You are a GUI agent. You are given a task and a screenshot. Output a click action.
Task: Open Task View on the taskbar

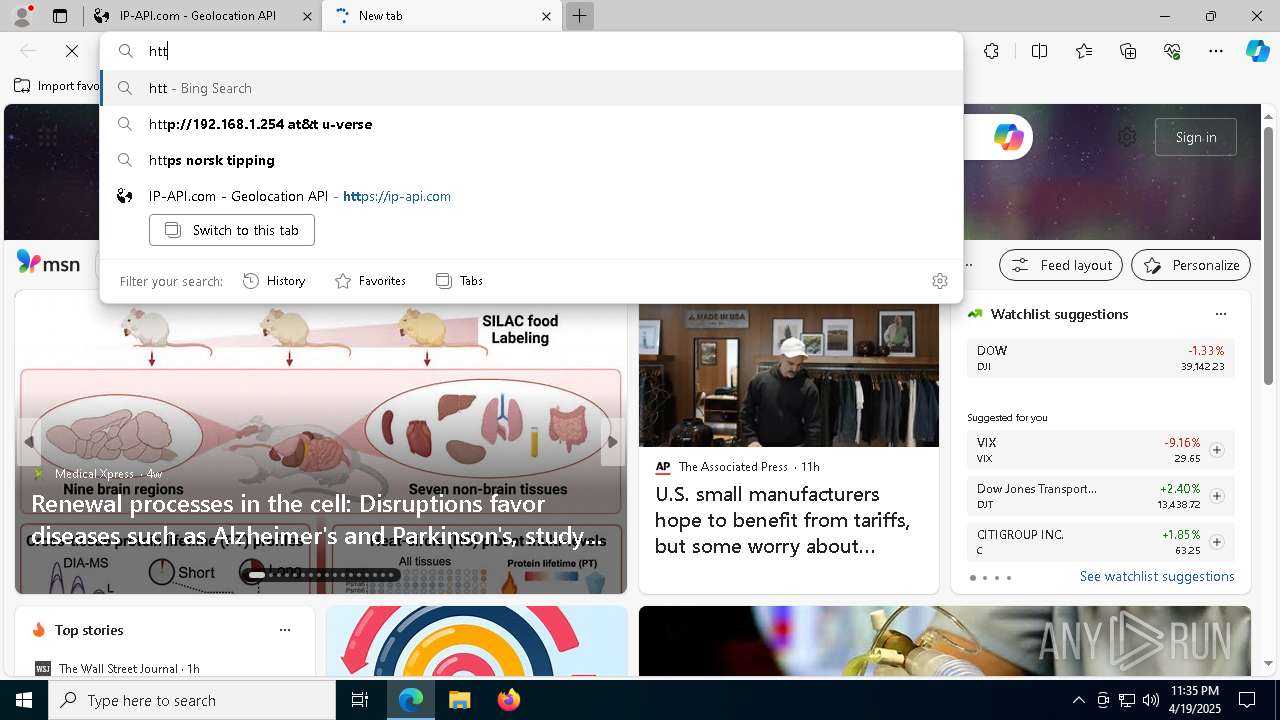(360, 700)
